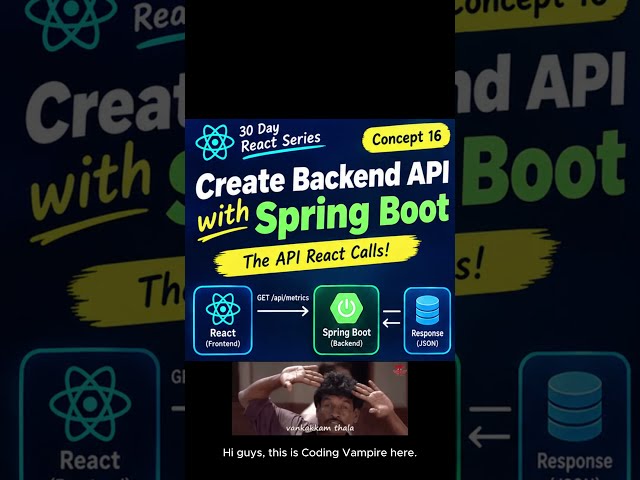
Task: Click the yellow banner The API React Calls!
Action: tap(316, 256)
